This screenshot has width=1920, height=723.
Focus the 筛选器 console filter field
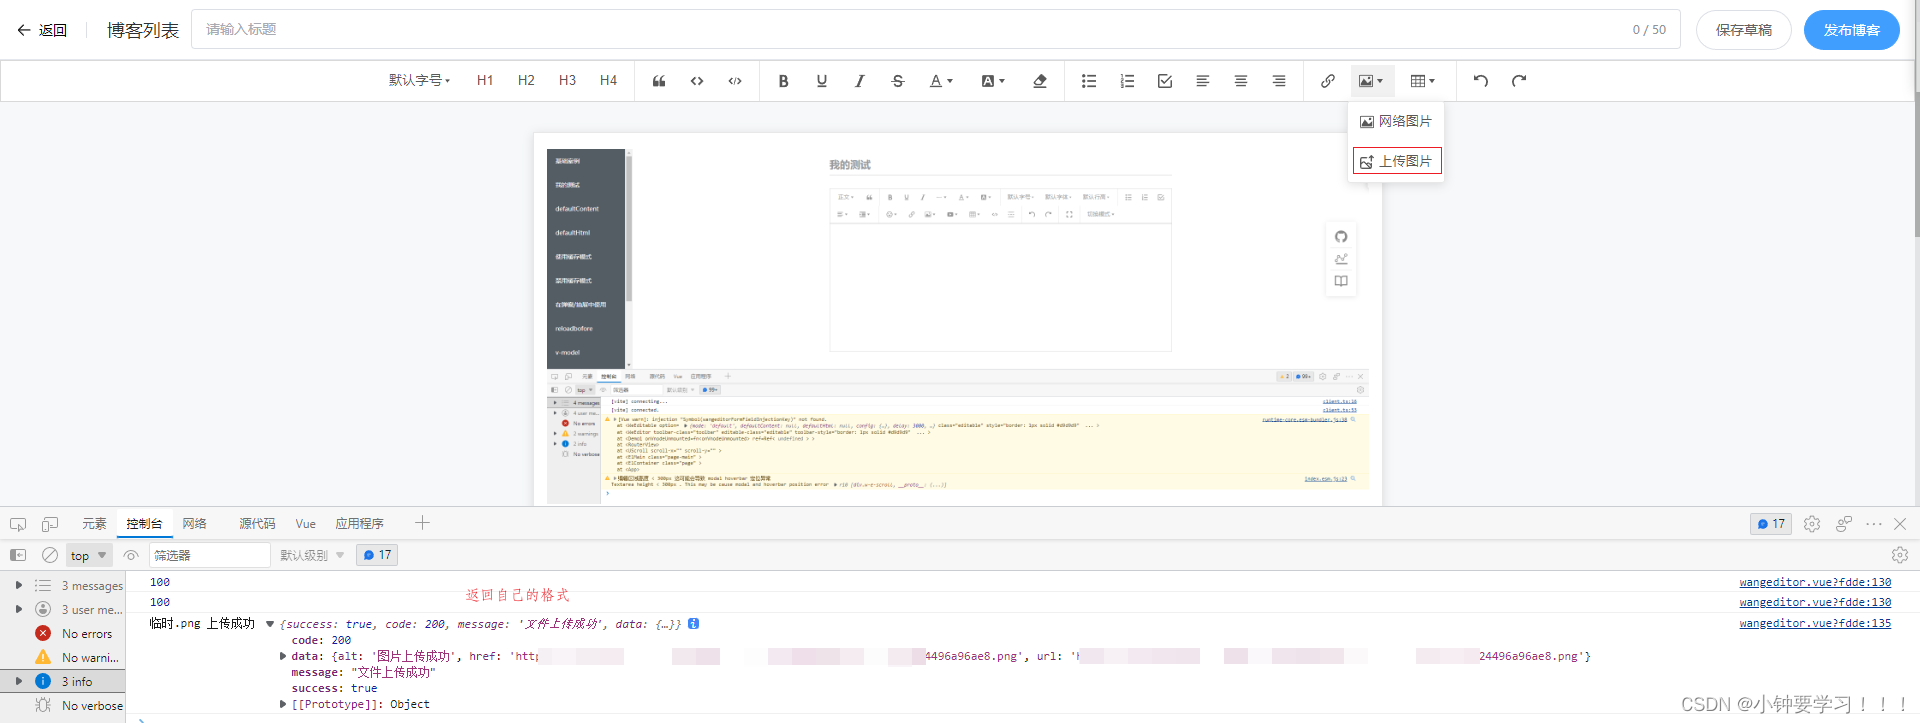coord(209,555)
